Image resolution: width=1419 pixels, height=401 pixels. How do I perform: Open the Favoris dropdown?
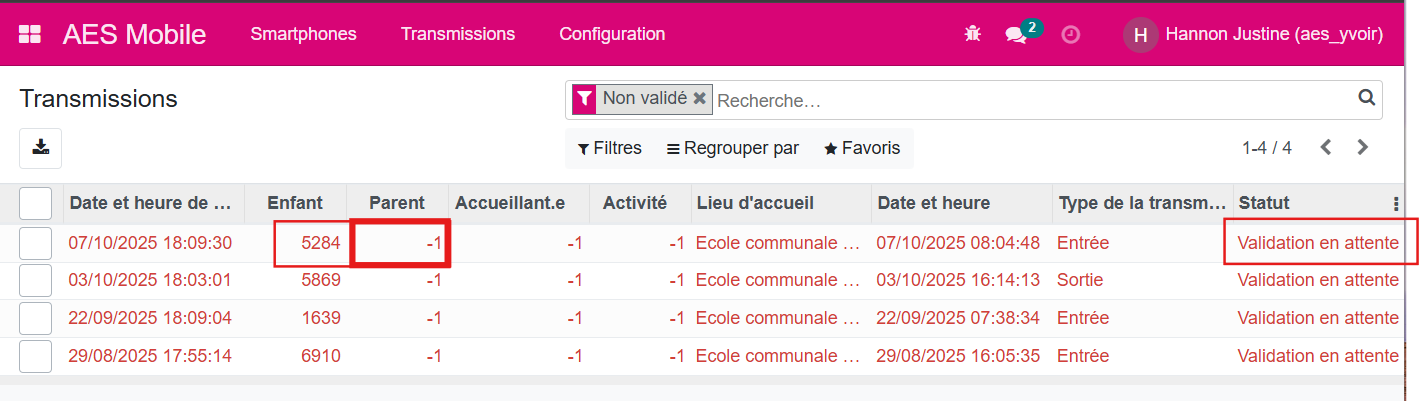pos(862,148)
